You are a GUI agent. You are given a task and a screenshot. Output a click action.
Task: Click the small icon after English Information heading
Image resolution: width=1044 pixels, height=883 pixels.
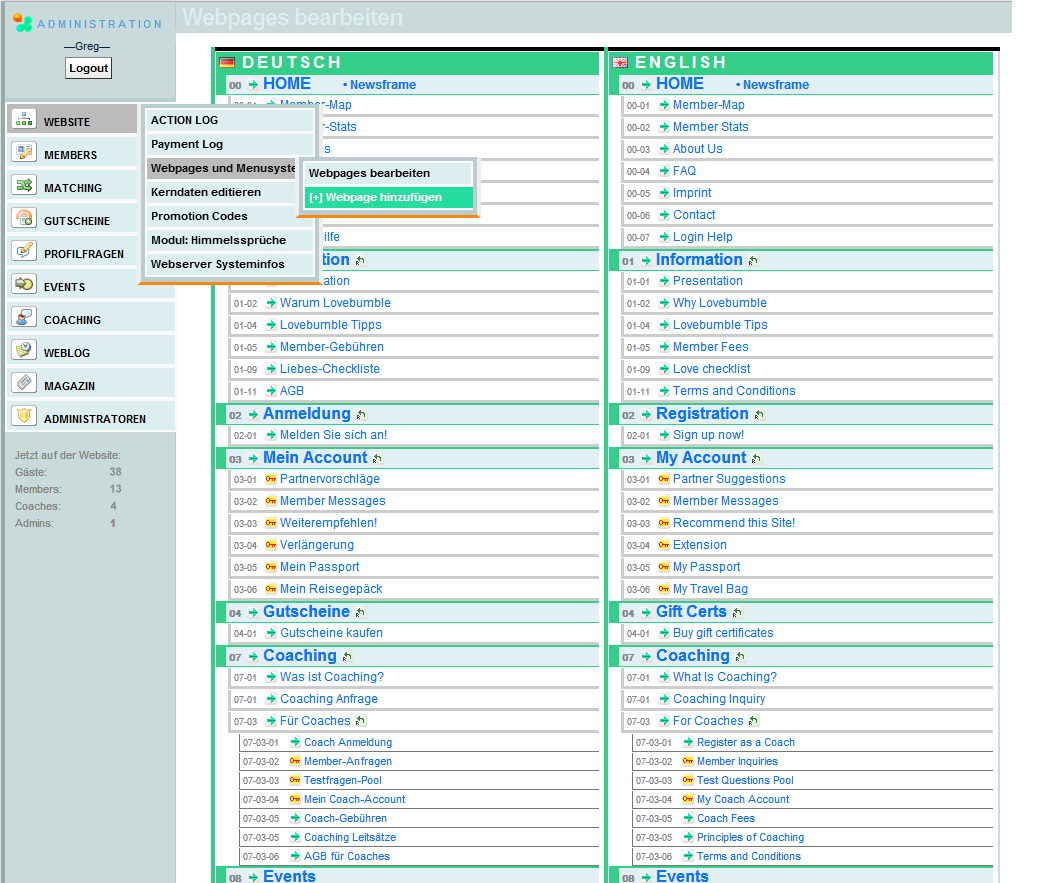pyautogui.click(x=753, y=261)
